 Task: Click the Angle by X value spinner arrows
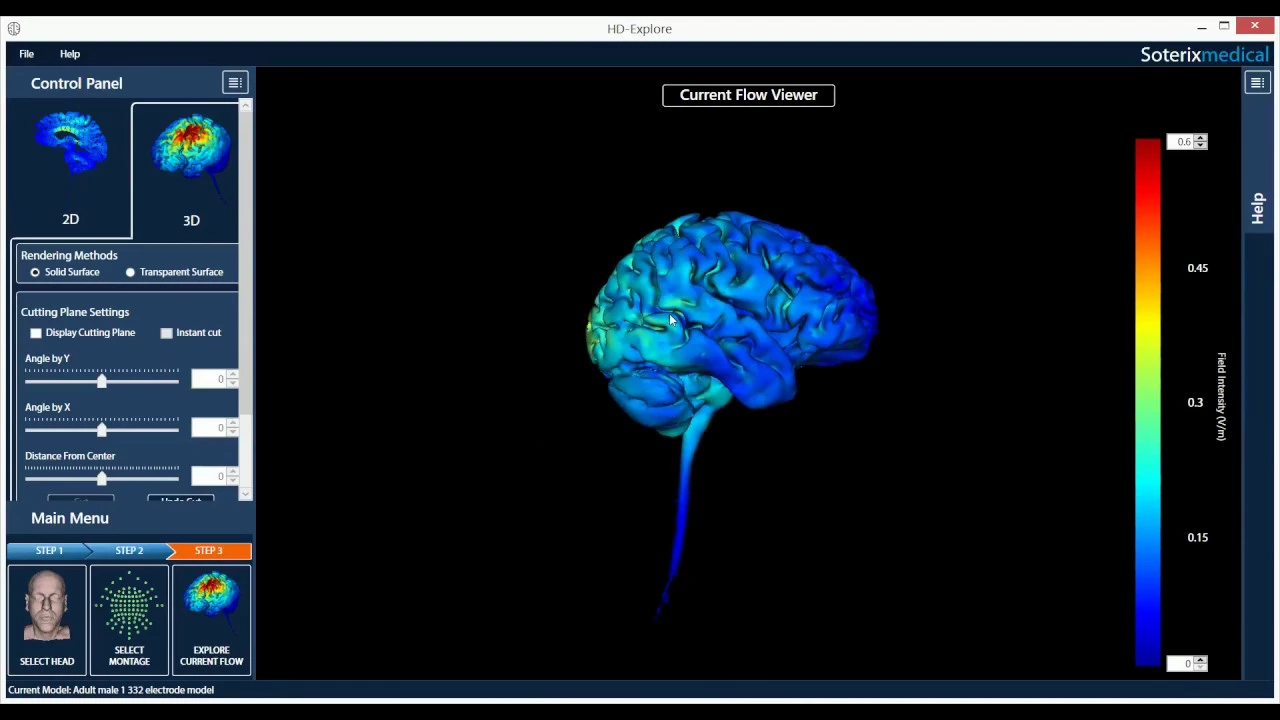(233, 428)
